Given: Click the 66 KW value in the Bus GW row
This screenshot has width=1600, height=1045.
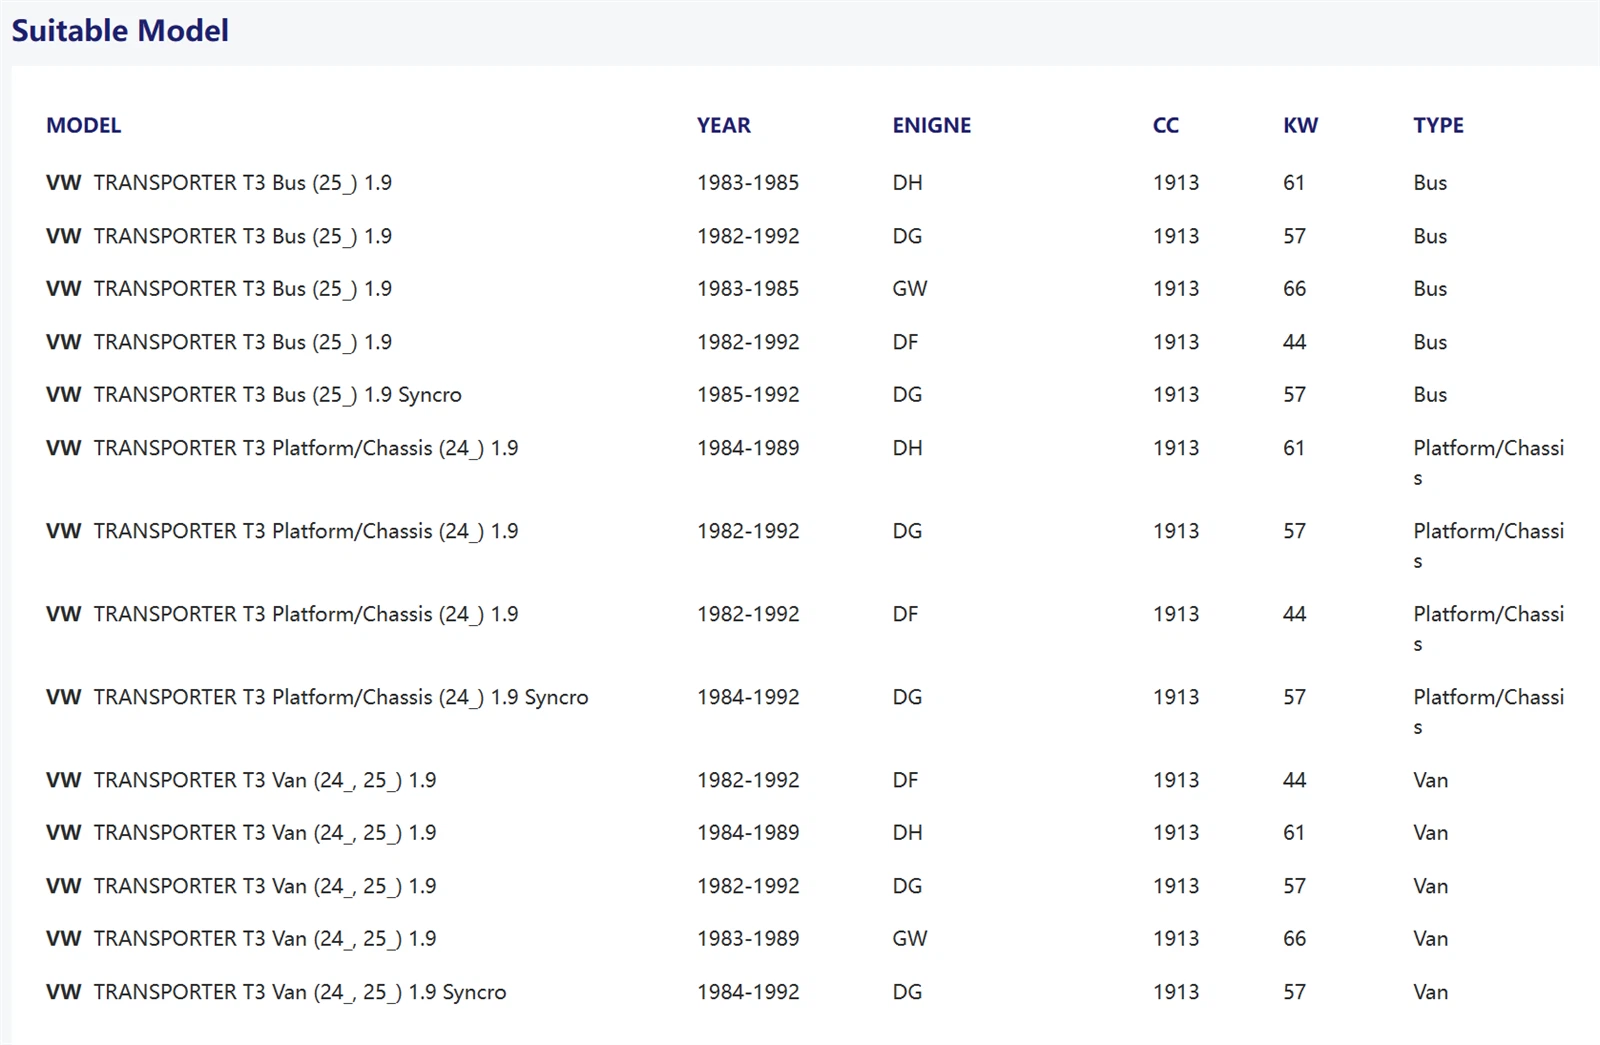Looking at the screenshot, I should pos(1295,289).
